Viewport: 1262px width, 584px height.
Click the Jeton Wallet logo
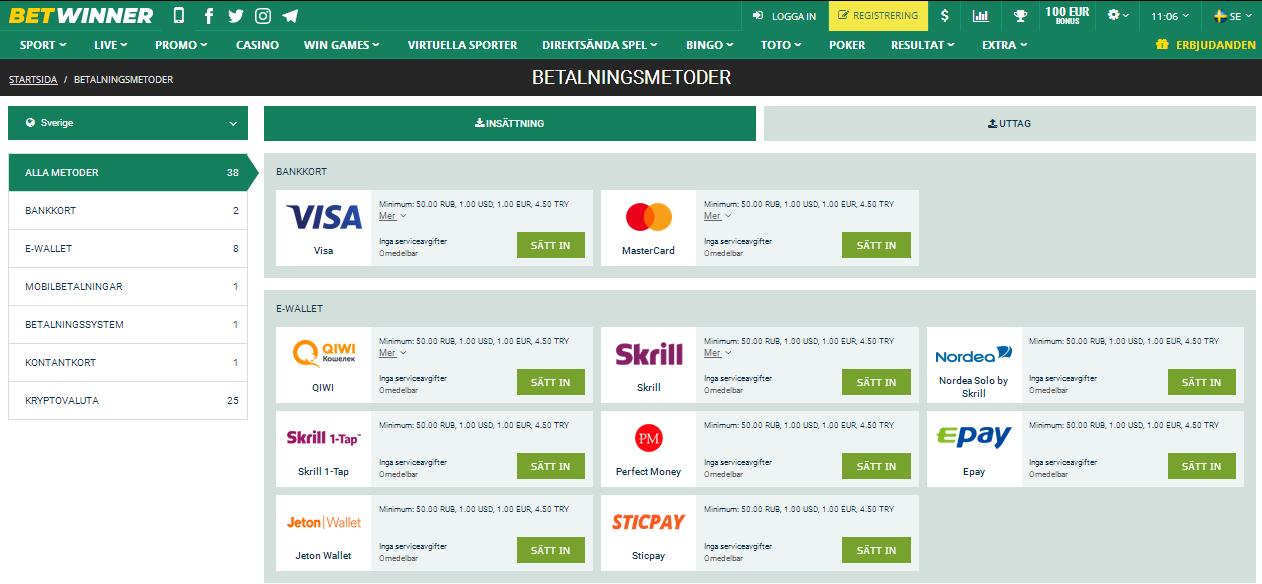pyautogui.click(x=323, y=522)
